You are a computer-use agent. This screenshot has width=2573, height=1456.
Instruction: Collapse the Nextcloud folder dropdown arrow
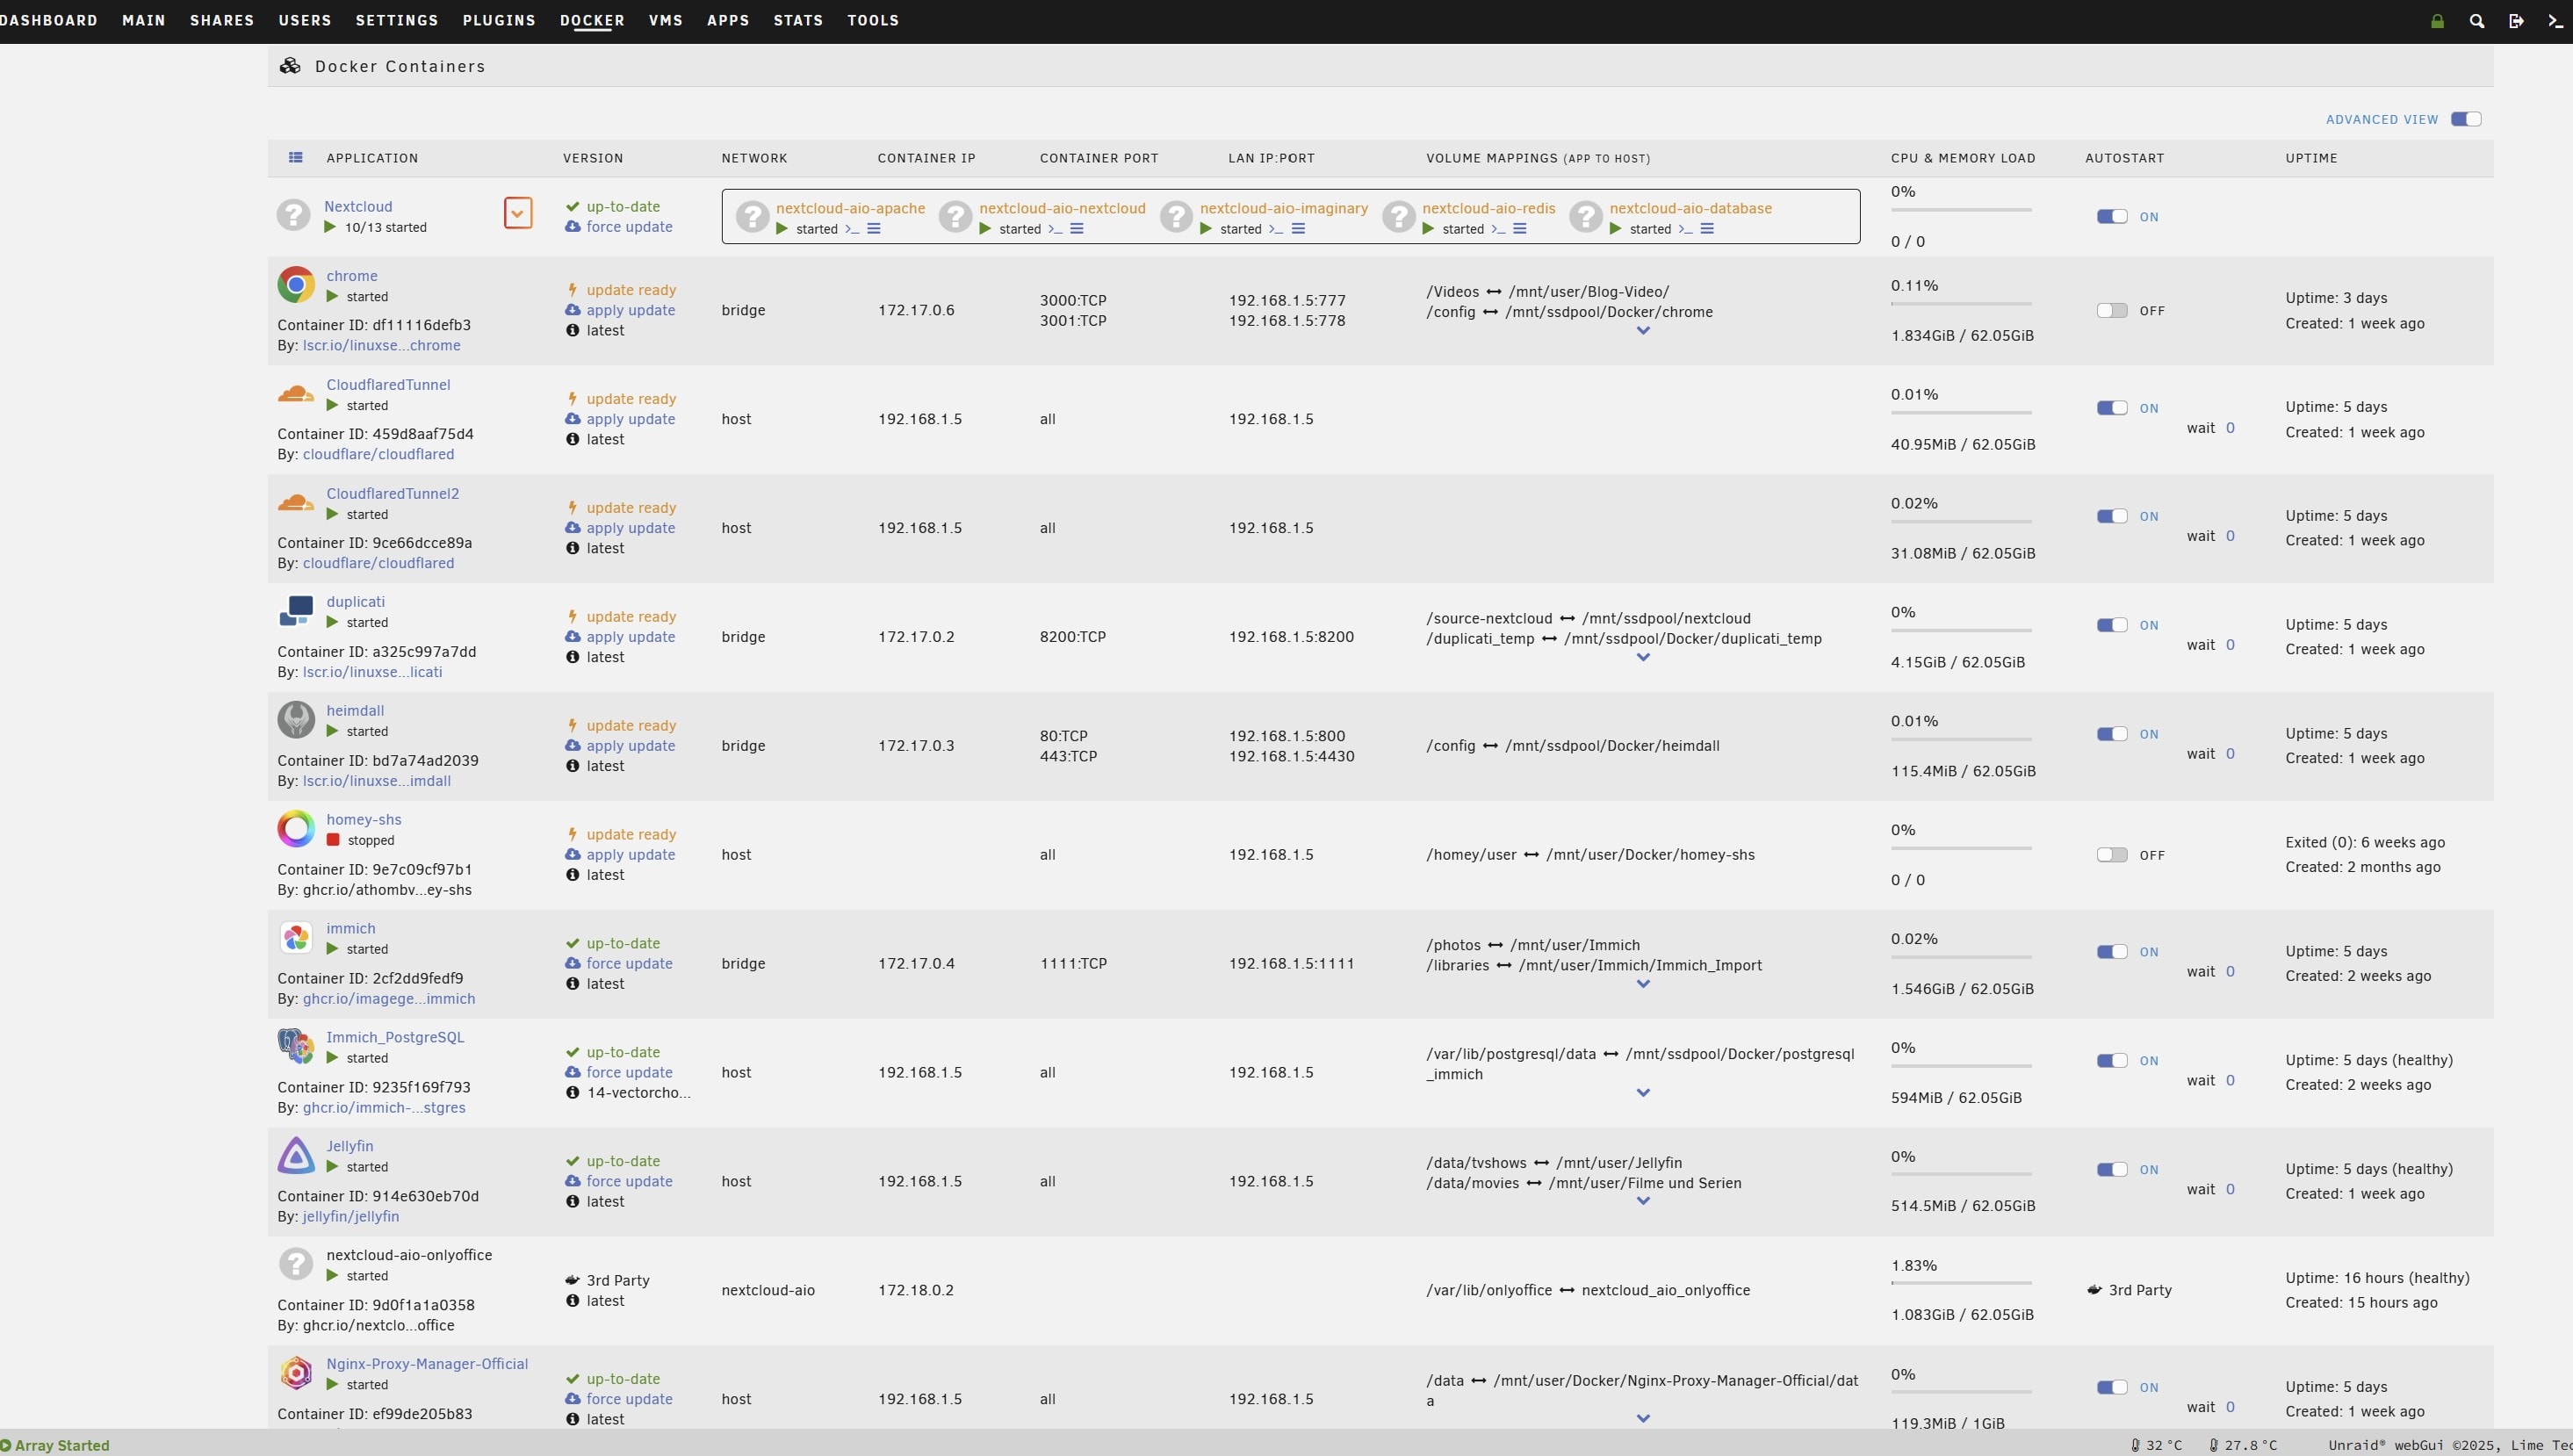(x=517, y=213)
